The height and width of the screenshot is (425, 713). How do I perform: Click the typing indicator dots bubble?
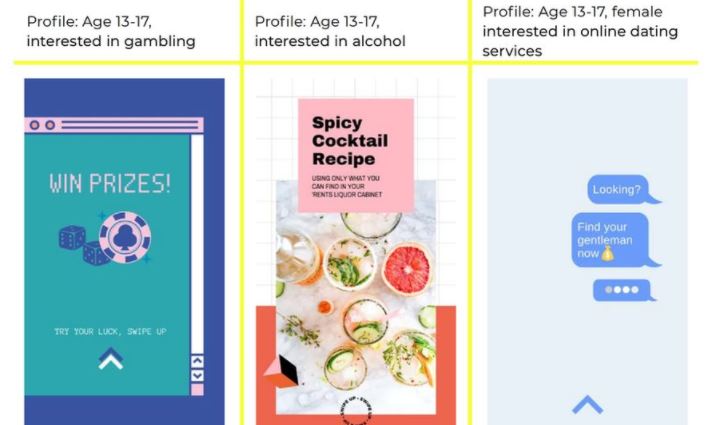(x=624, y=290)
